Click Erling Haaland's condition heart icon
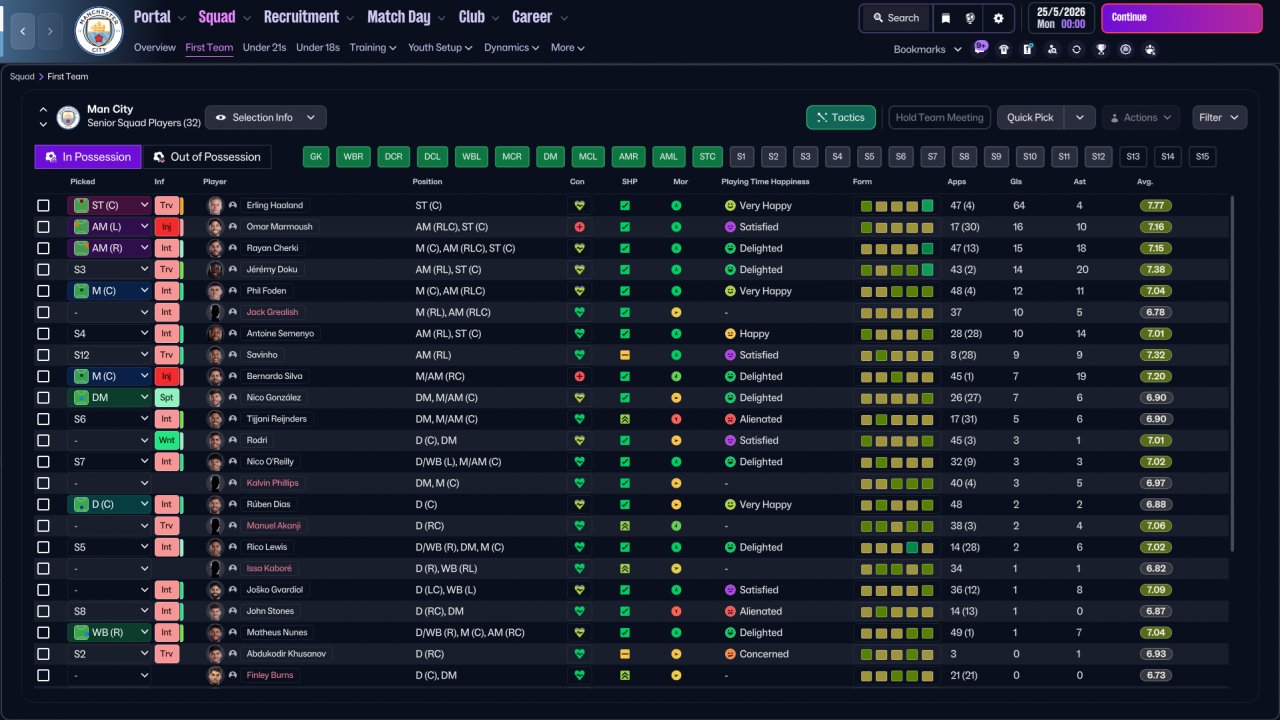Screen dimensions: 1280x720 (578, 206)
